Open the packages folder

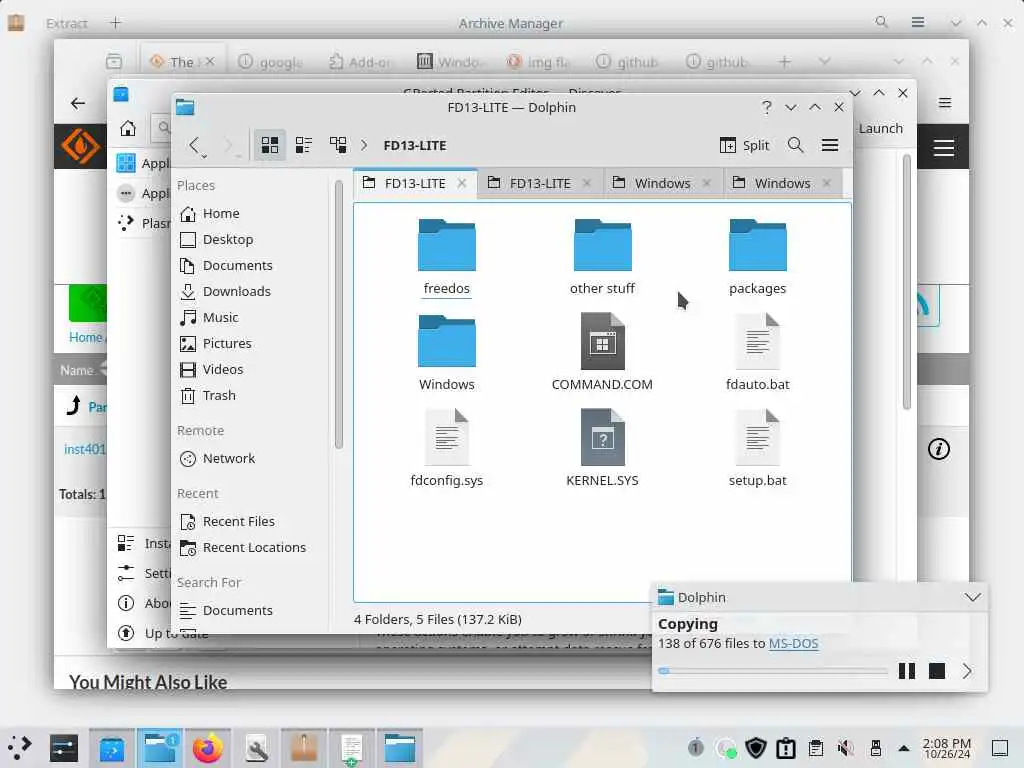pos(758,257)
